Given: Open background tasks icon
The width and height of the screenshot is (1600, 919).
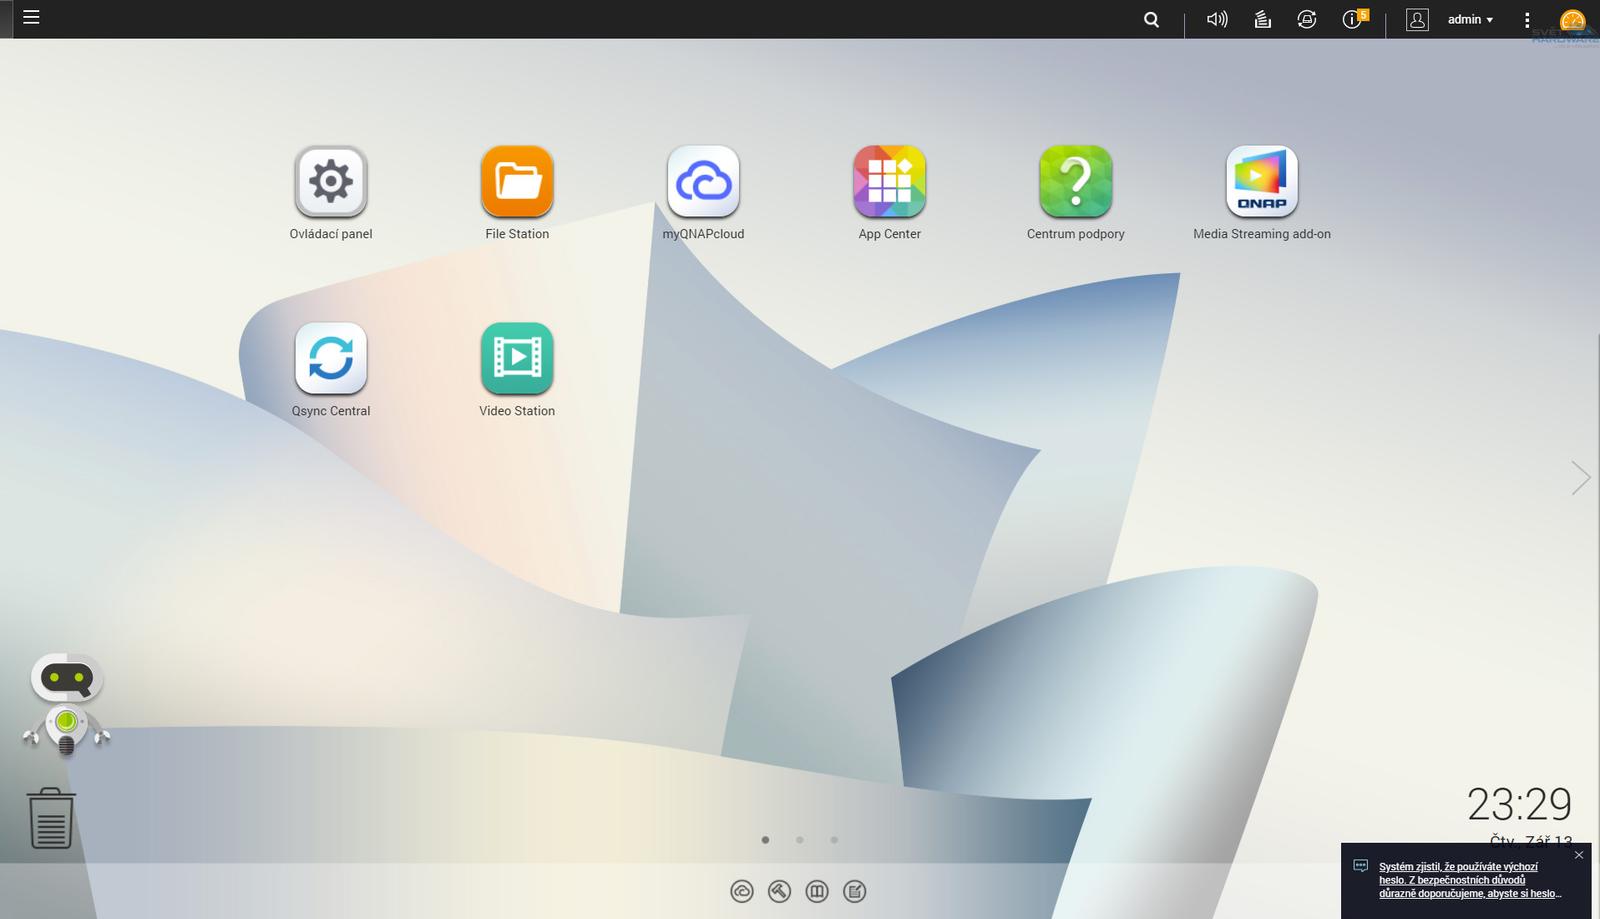Looking at the screenshot, I should coord(1262,19).
